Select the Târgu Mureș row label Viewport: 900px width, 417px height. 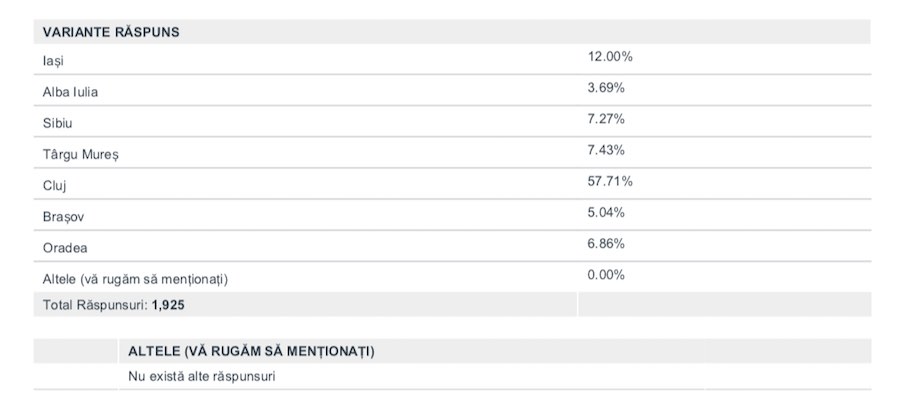(81, 155)
